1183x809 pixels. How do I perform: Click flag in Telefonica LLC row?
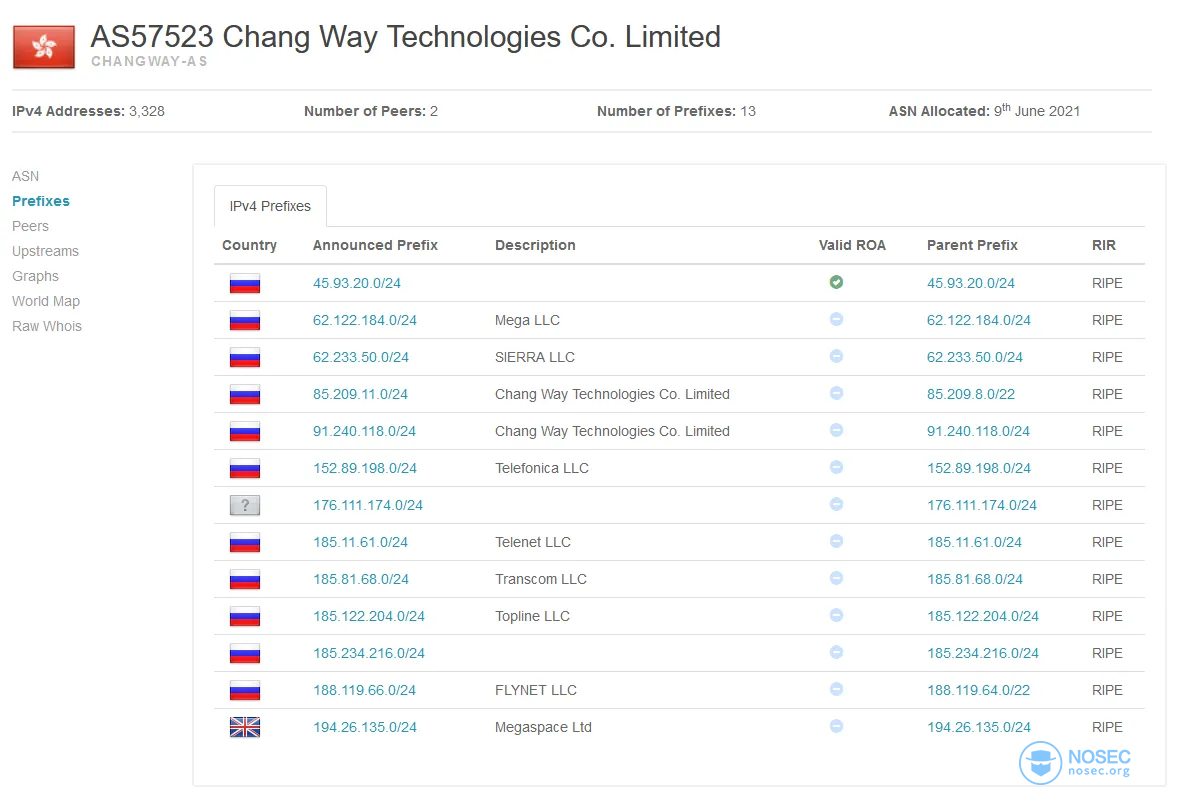(x=244, y=468)
